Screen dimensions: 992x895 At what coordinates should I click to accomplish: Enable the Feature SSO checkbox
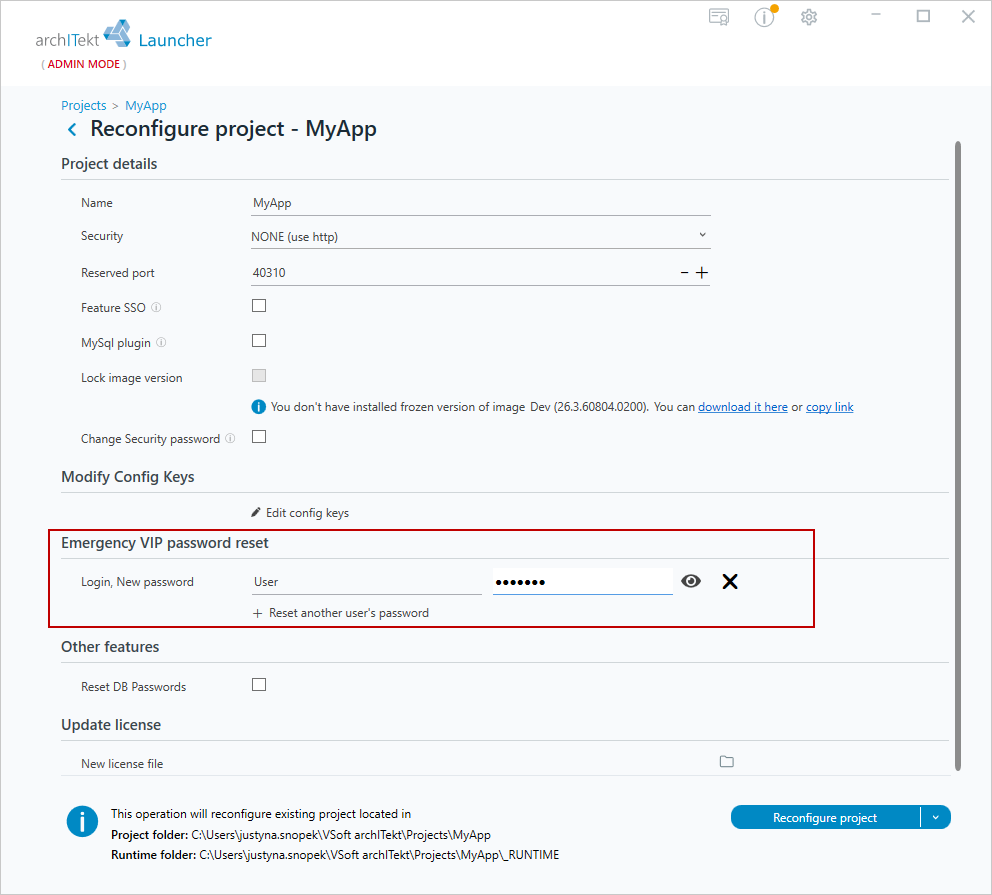pyautogui.click(x=259, y=306)
